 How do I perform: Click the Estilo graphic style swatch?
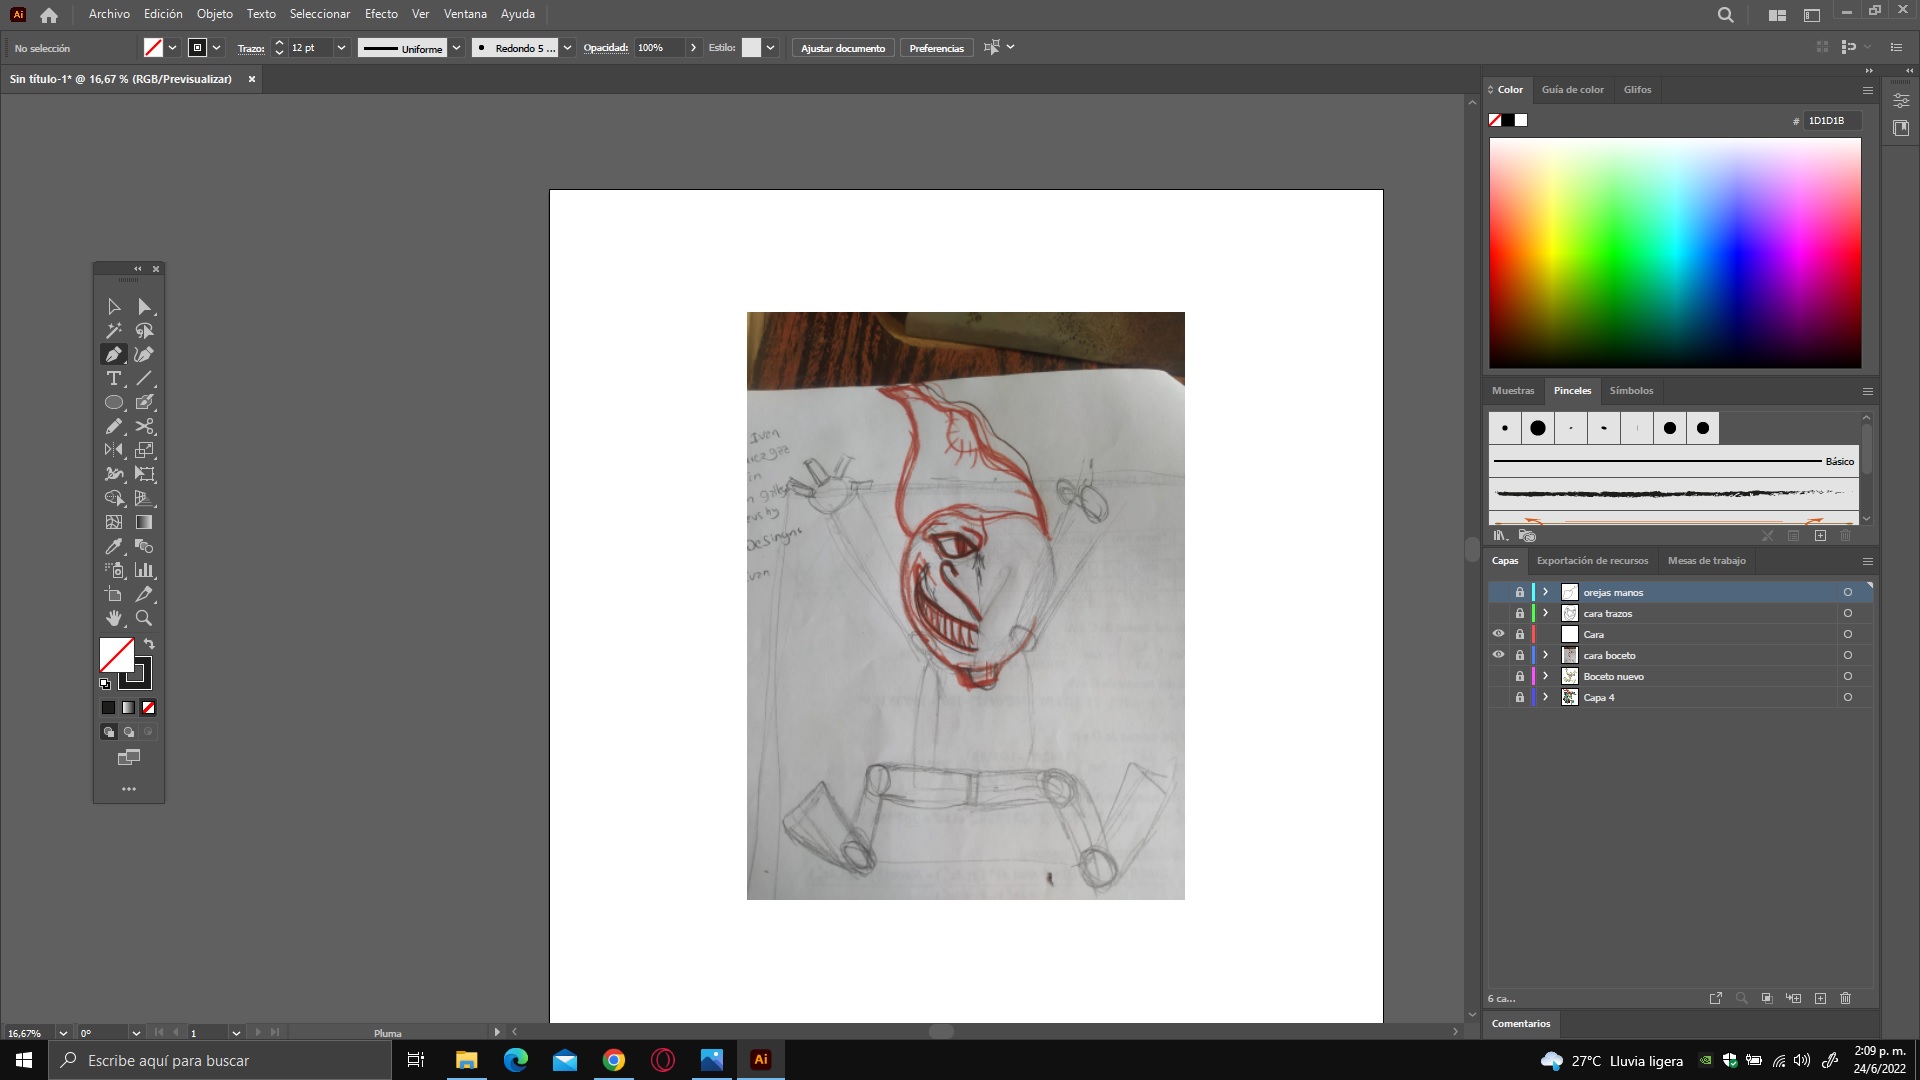[x=751, y=48]
